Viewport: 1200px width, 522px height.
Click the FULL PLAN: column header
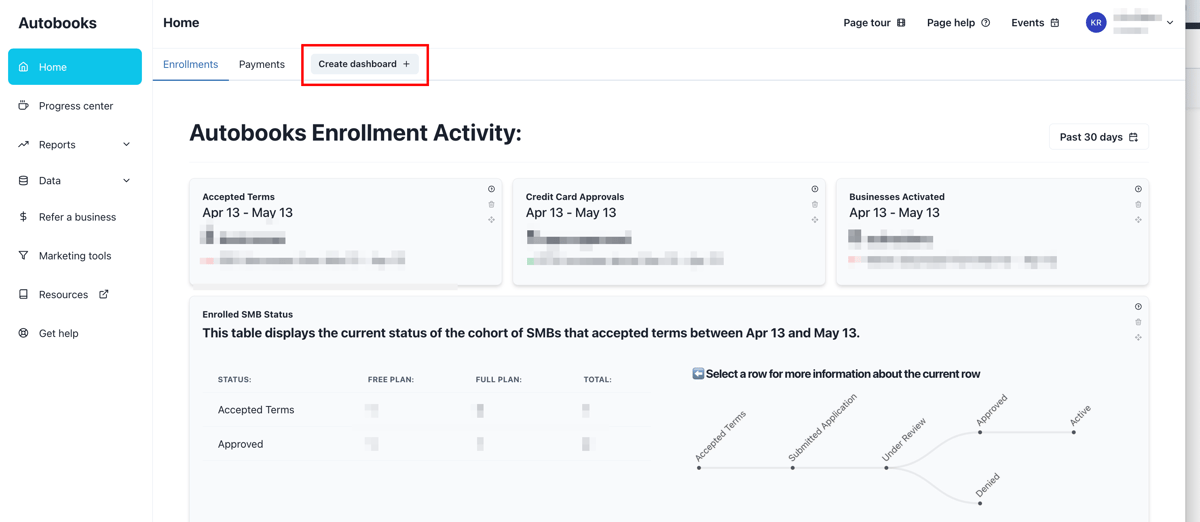(x=499, y=380)
